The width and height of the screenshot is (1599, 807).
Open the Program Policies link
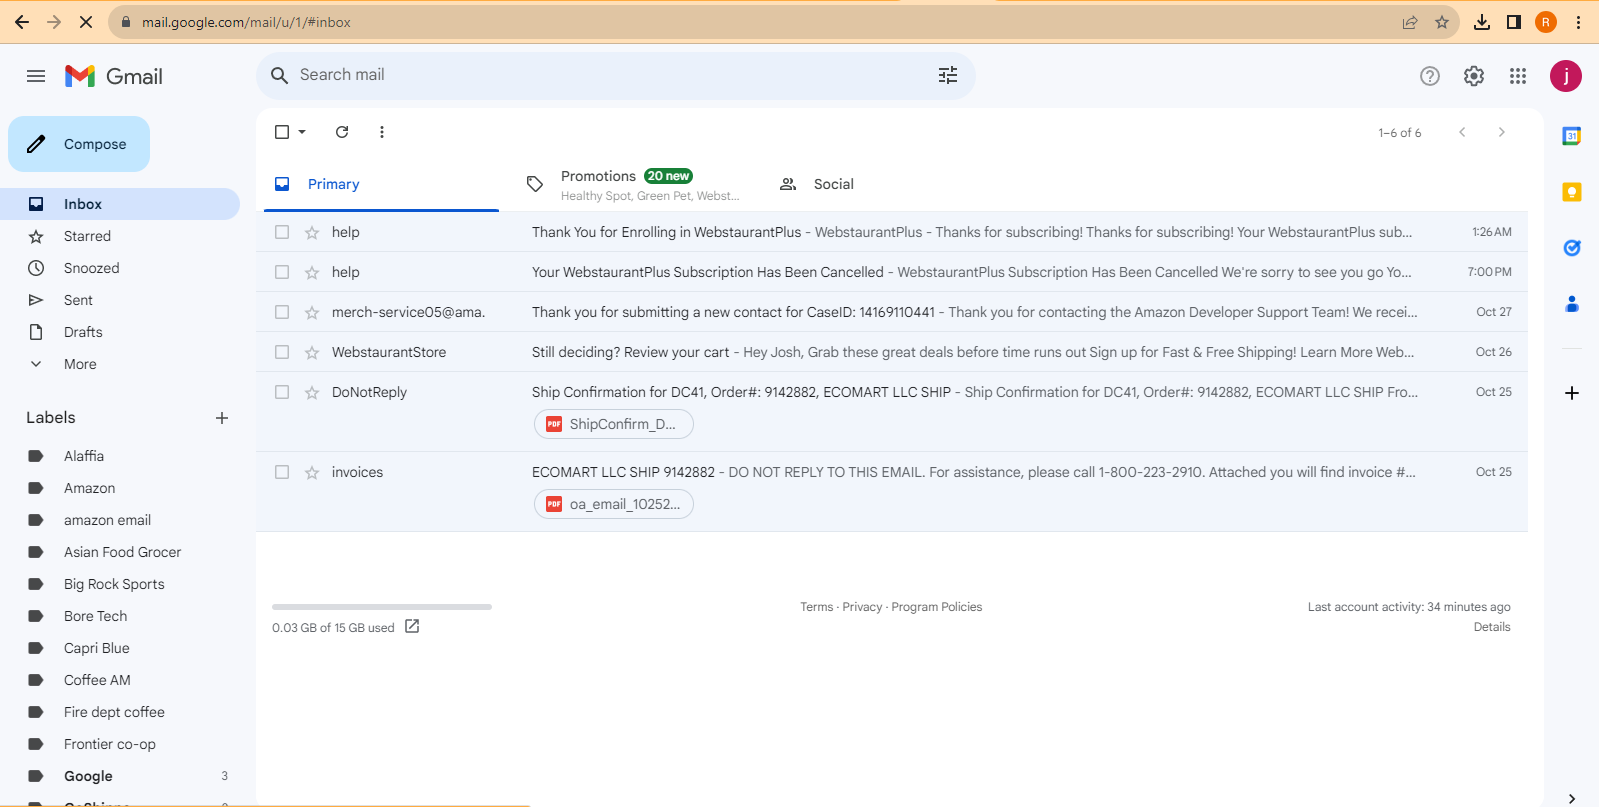click(937, 607)
